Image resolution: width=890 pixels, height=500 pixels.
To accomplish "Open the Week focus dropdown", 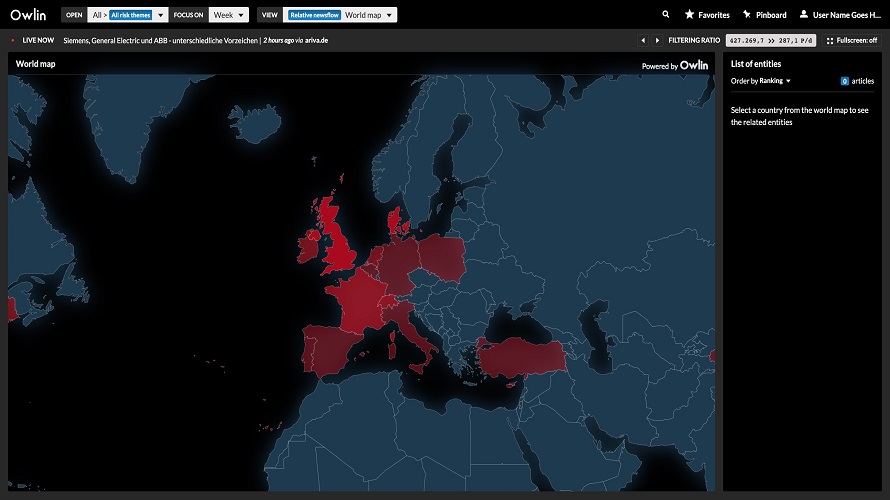I will [229, 15].
